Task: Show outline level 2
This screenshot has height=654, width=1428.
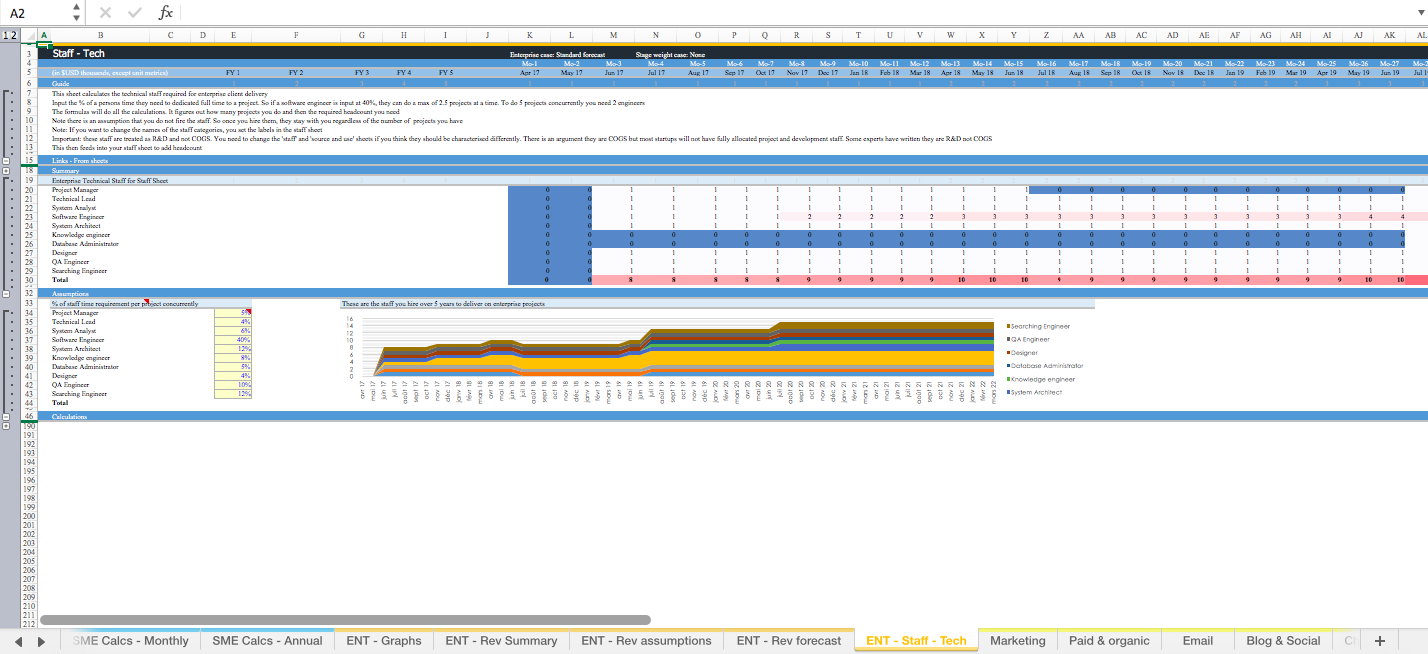Action: pos(14,35)
